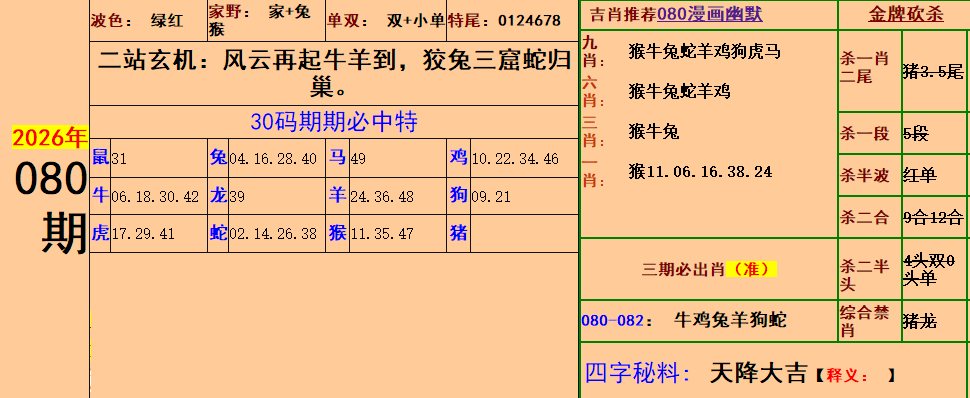
Task: Select numbers 02.14.26.38 for 蛇
Action: point(273,235)
